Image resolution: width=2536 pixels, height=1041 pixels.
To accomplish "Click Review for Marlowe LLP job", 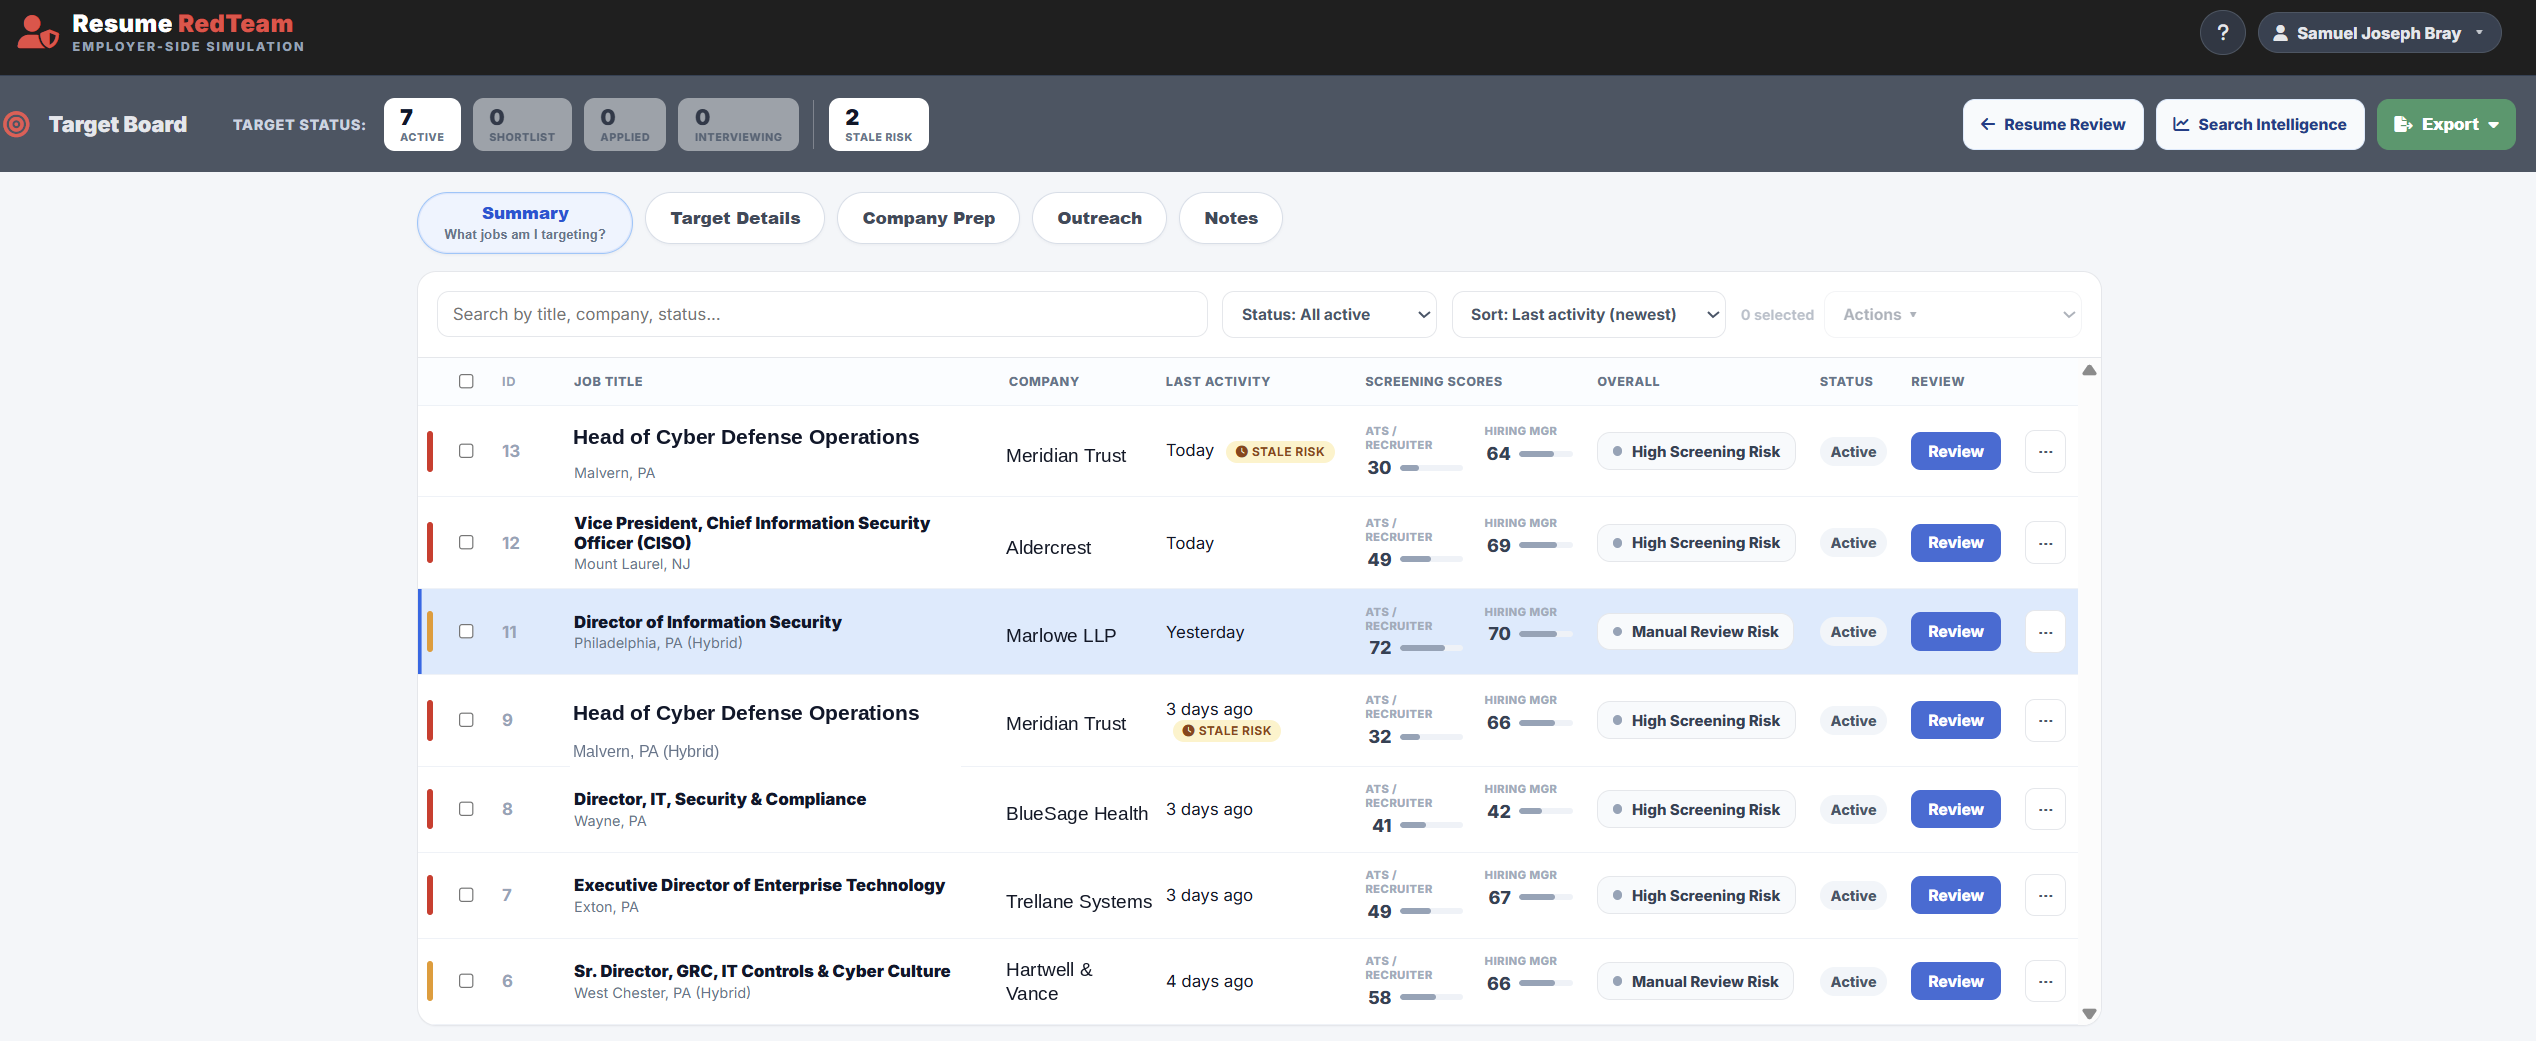I will tap(1955, 632).
